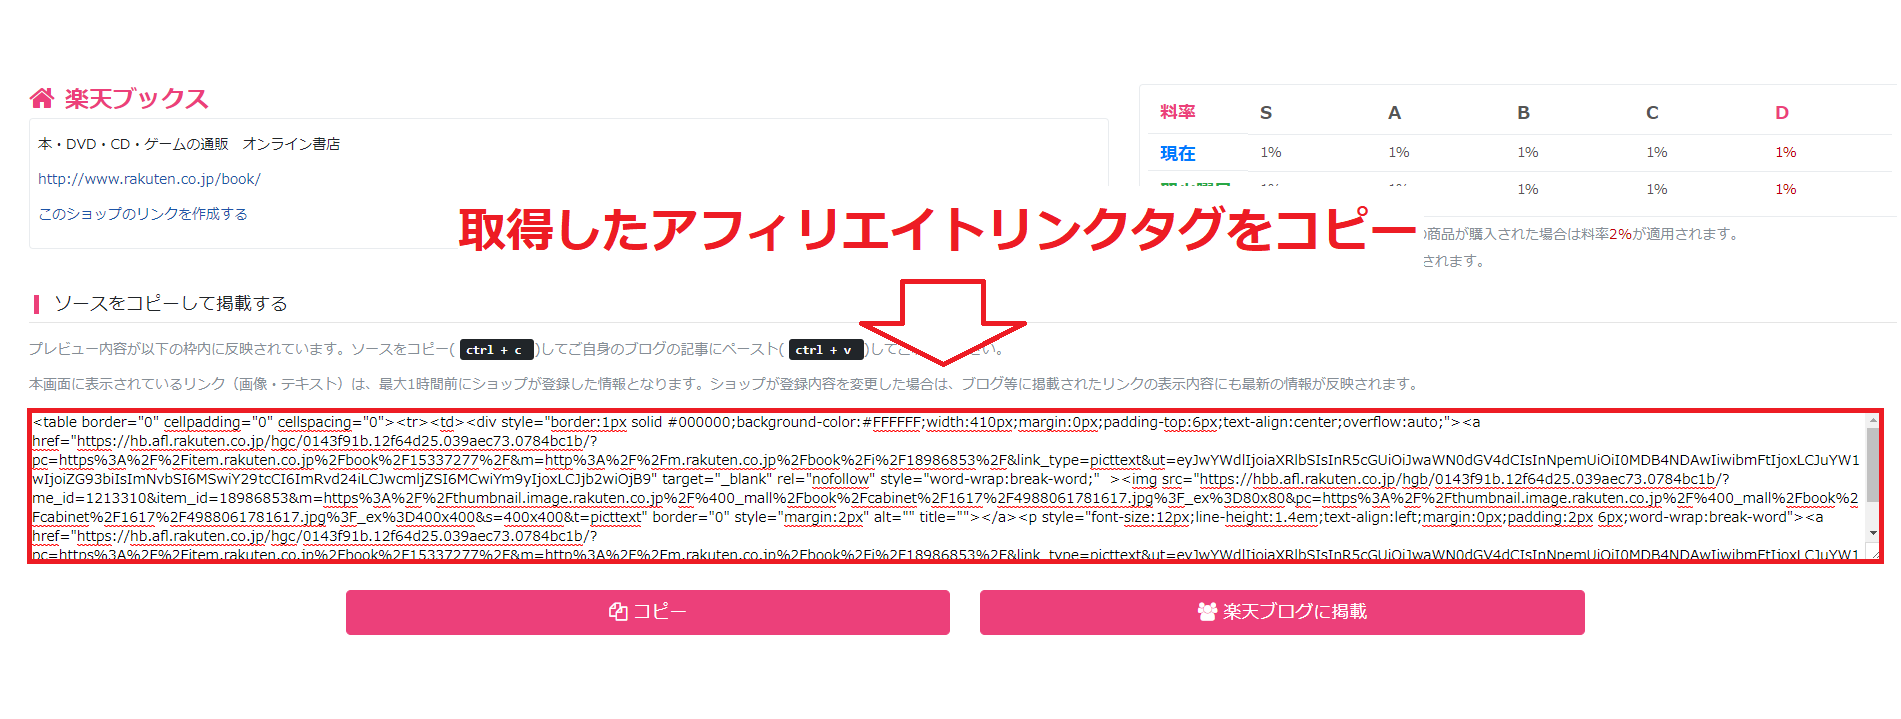Click the B rank column header
The height and width of the screenshot is (719, 1901).
point(1523,113)
